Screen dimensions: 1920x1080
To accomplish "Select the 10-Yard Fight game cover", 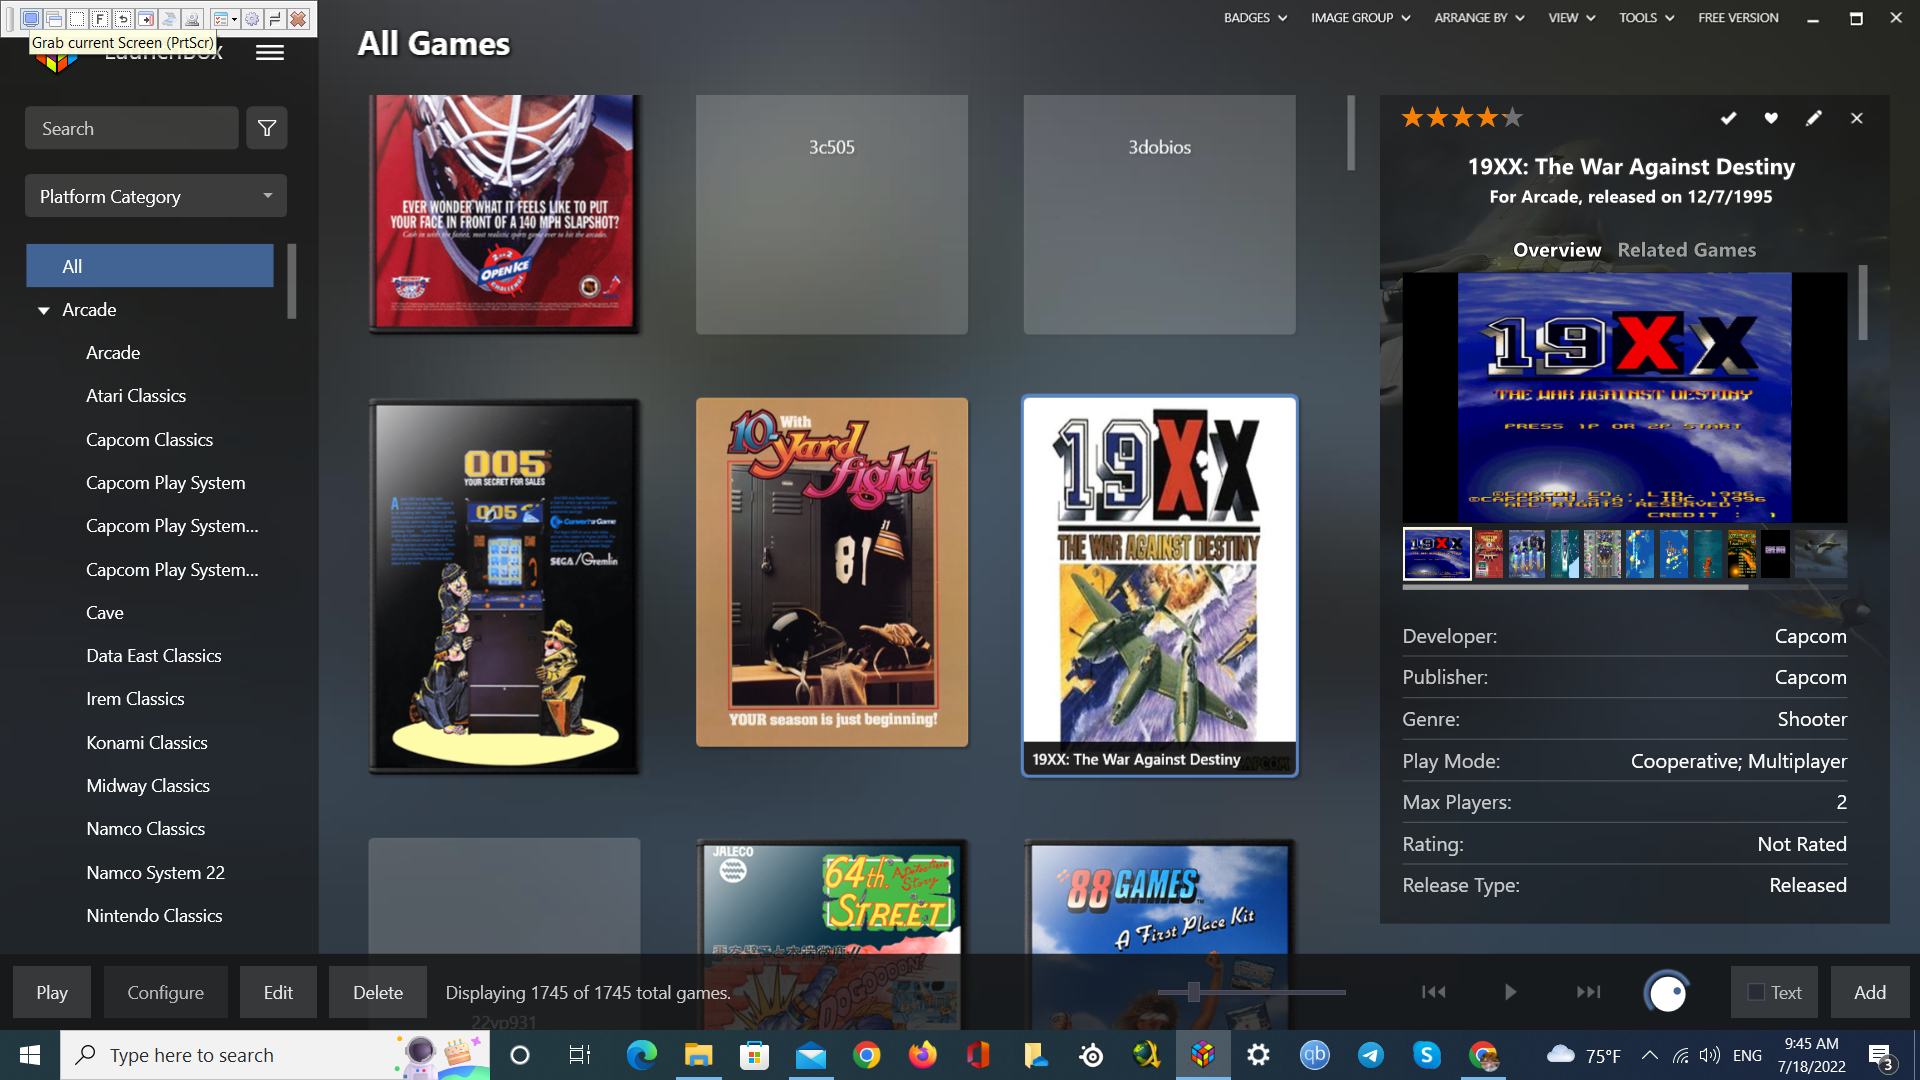I will (x=832, y=572).
